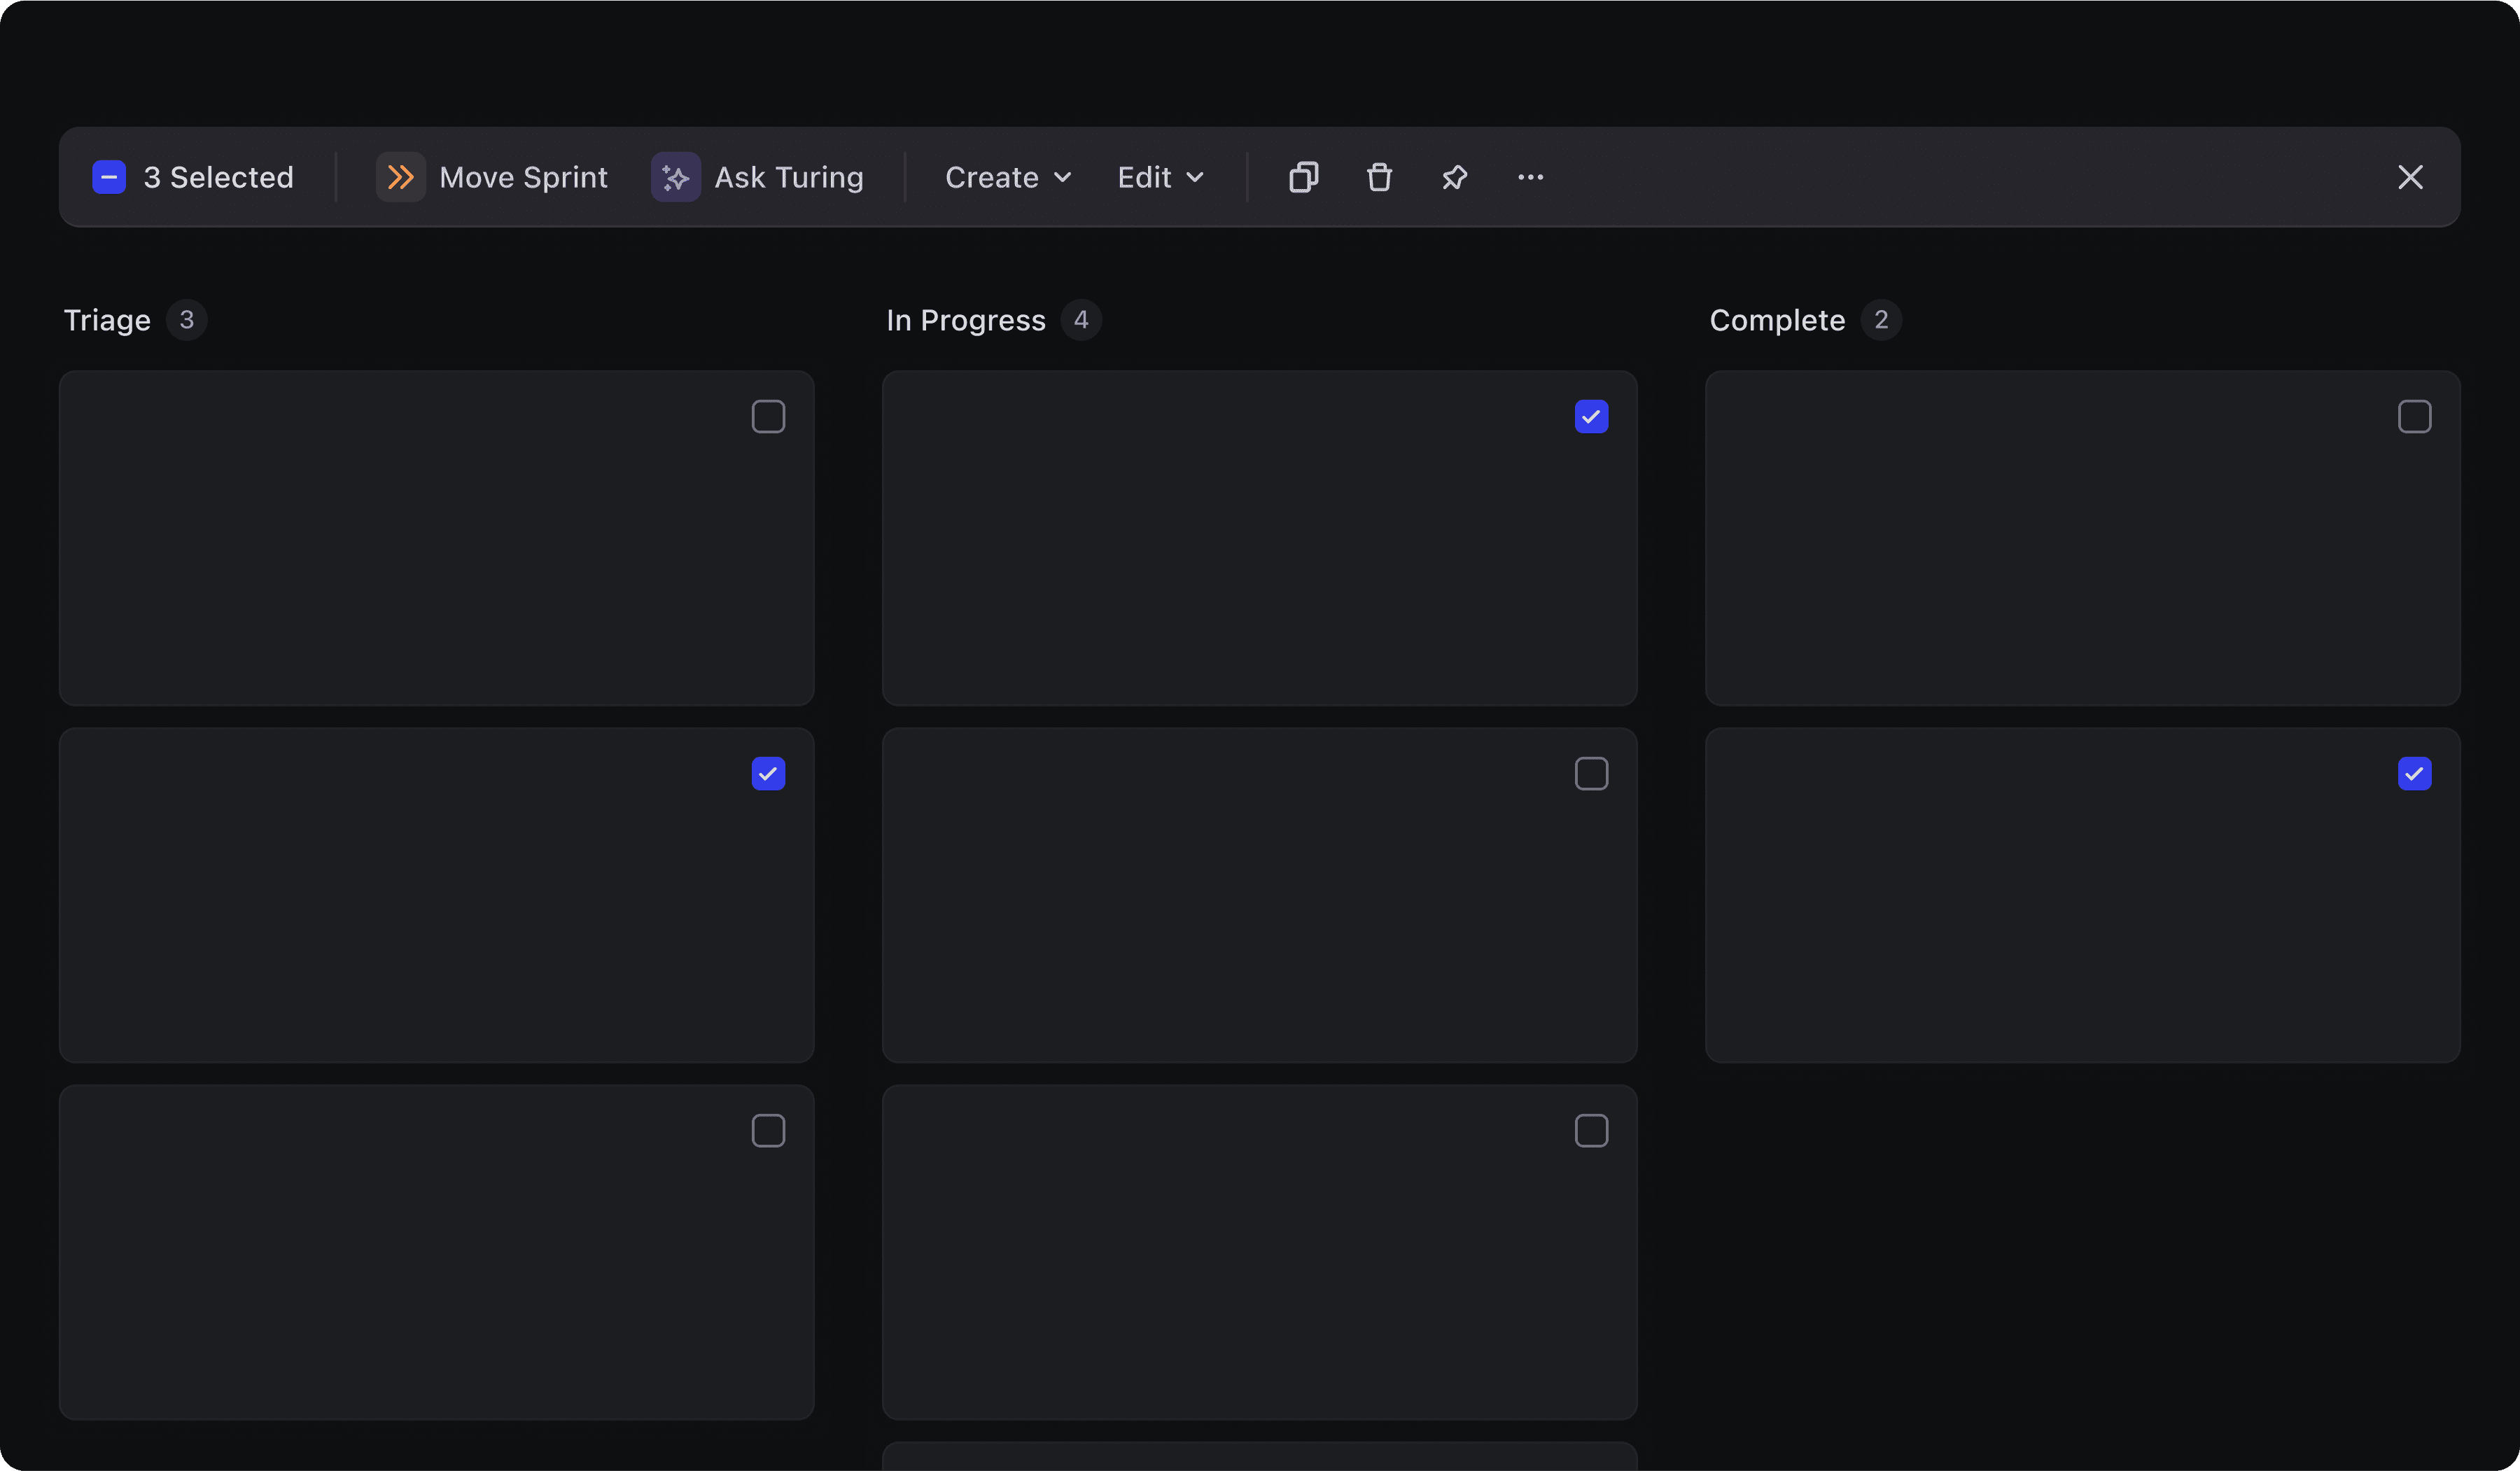Screen dimensions: 2520x1471
Task: Click the pin icon in toolbar
Action: click(x=1454, y=177)
